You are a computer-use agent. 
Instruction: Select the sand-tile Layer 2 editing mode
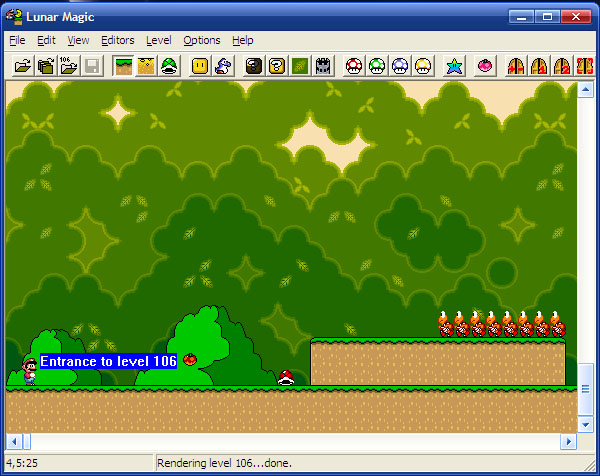(x=146, y=66)
